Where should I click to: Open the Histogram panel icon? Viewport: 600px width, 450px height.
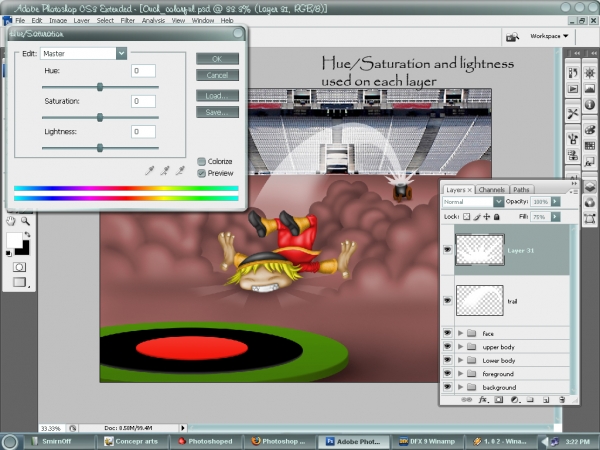point(590,89)
